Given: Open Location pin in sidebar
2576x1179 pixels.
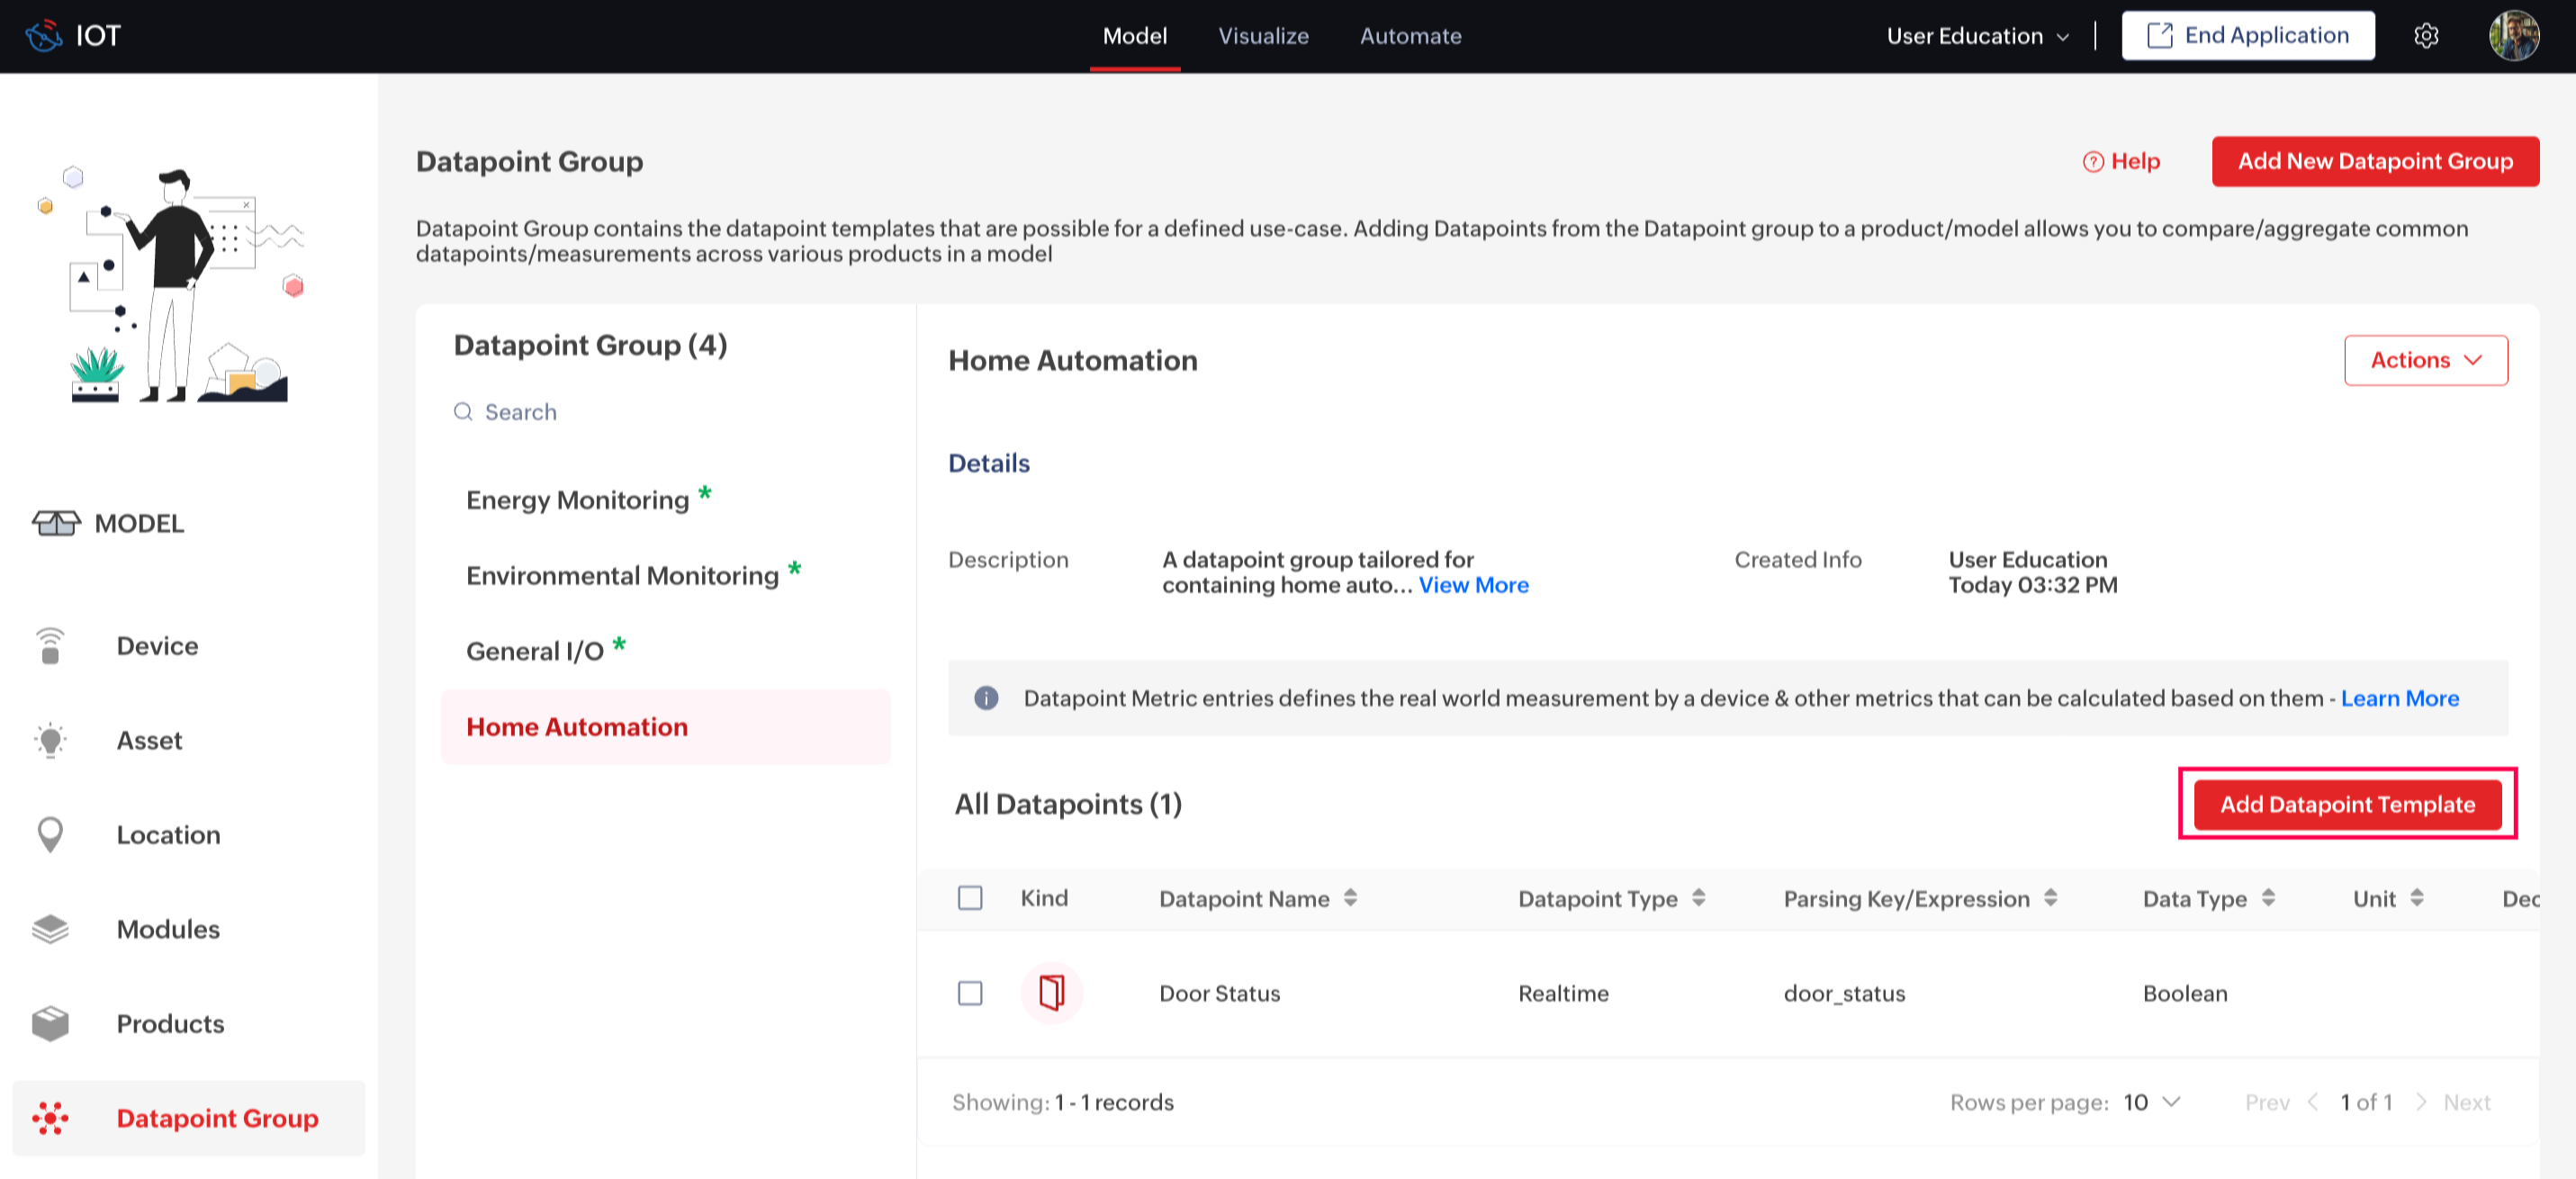Looking at the screenshot, I should (x=50, y=835).
